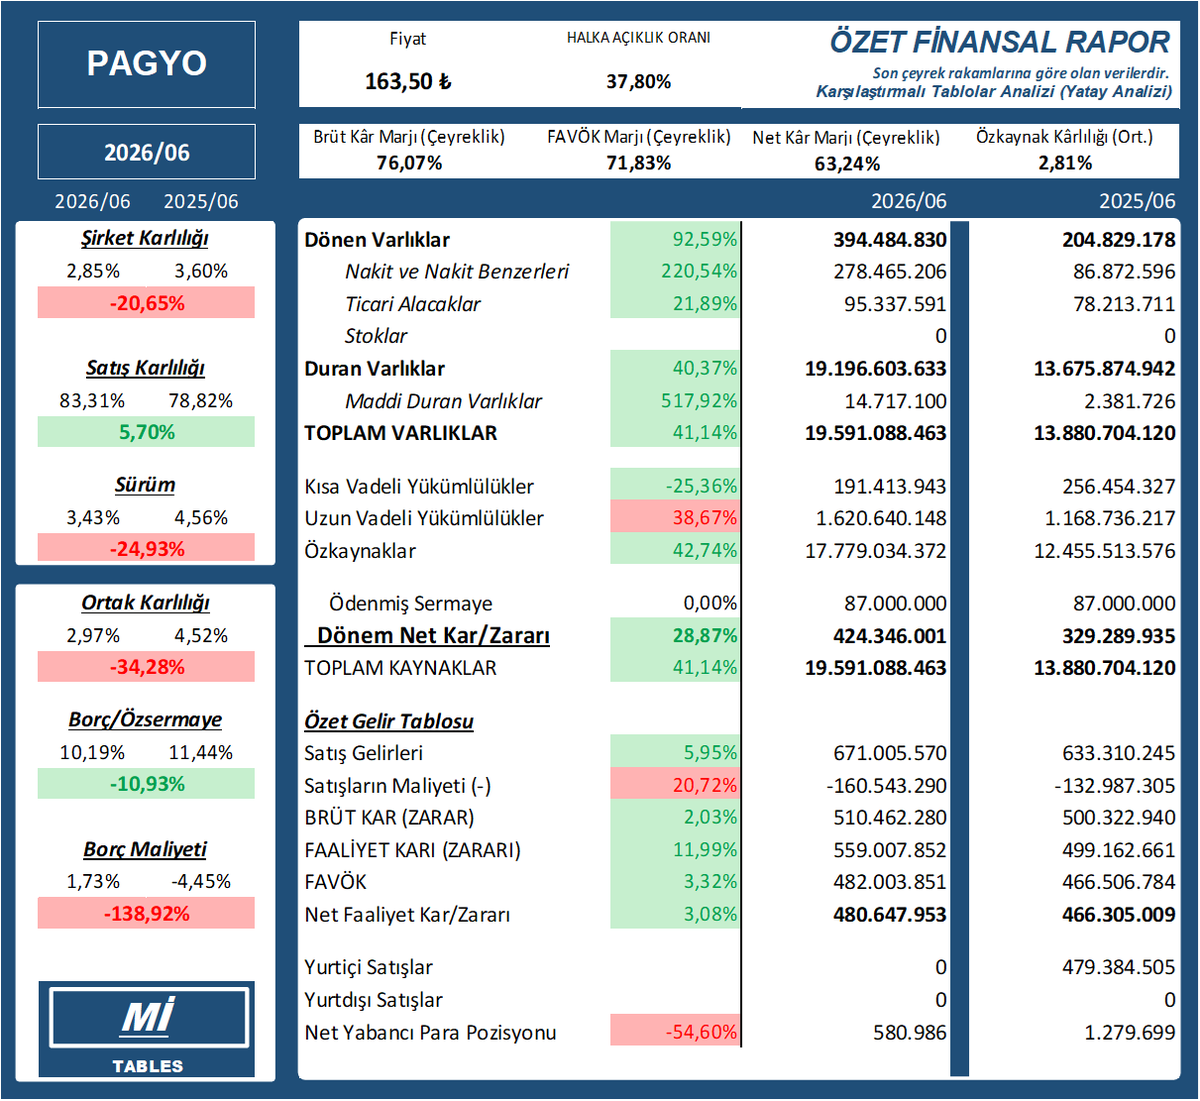Screen dimensions: 1200x1101
Task: Click the Özkaynaklar row label
Action: coord(360,551)
